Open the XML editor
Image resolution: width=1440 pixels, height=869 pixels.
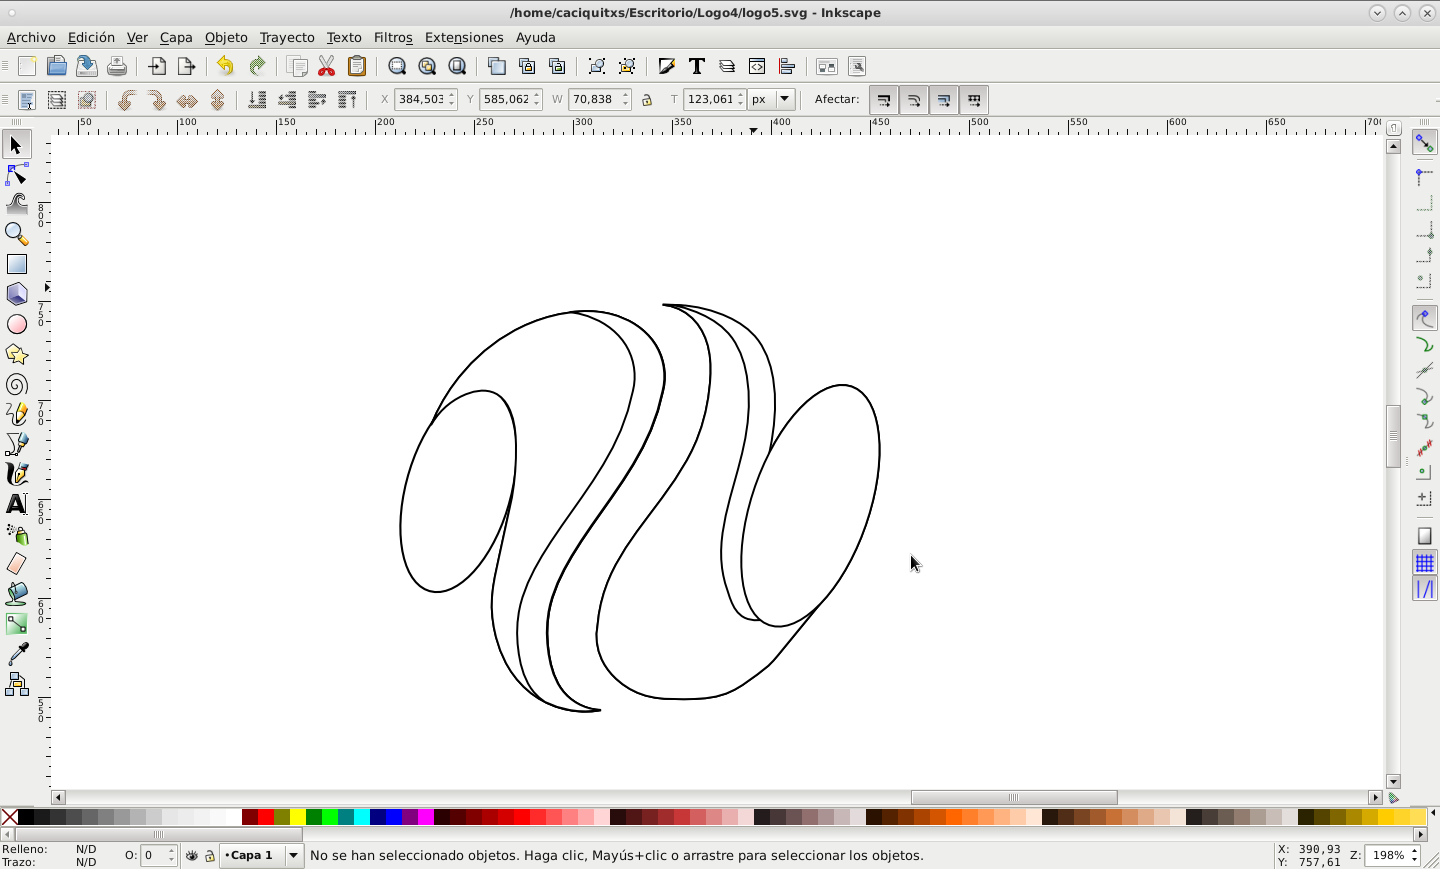pos(757,67)
